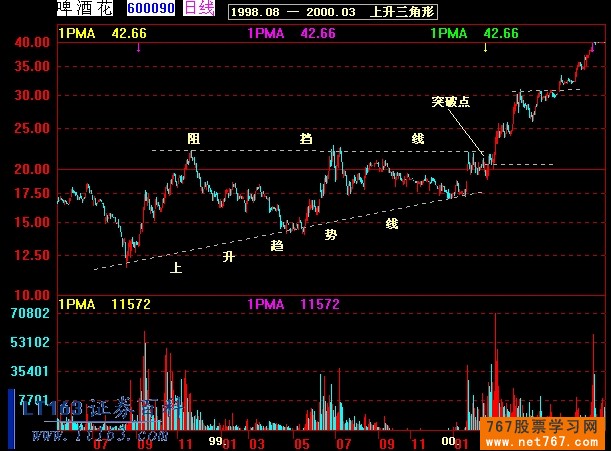The width and height of the screenshot is (611, 451).
Task: Select magenta 1PMA 11572 volume indicator
Action: pyautogui.click(x=294, y=304)
